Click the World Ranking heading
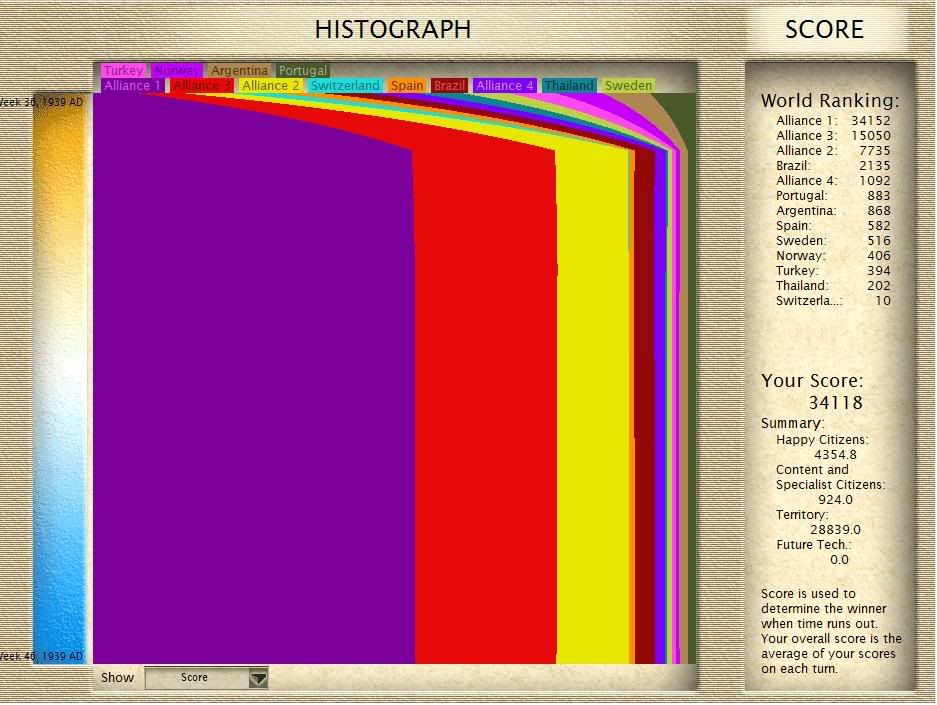This screenshot has height=705, width=937. pos(829,100)
